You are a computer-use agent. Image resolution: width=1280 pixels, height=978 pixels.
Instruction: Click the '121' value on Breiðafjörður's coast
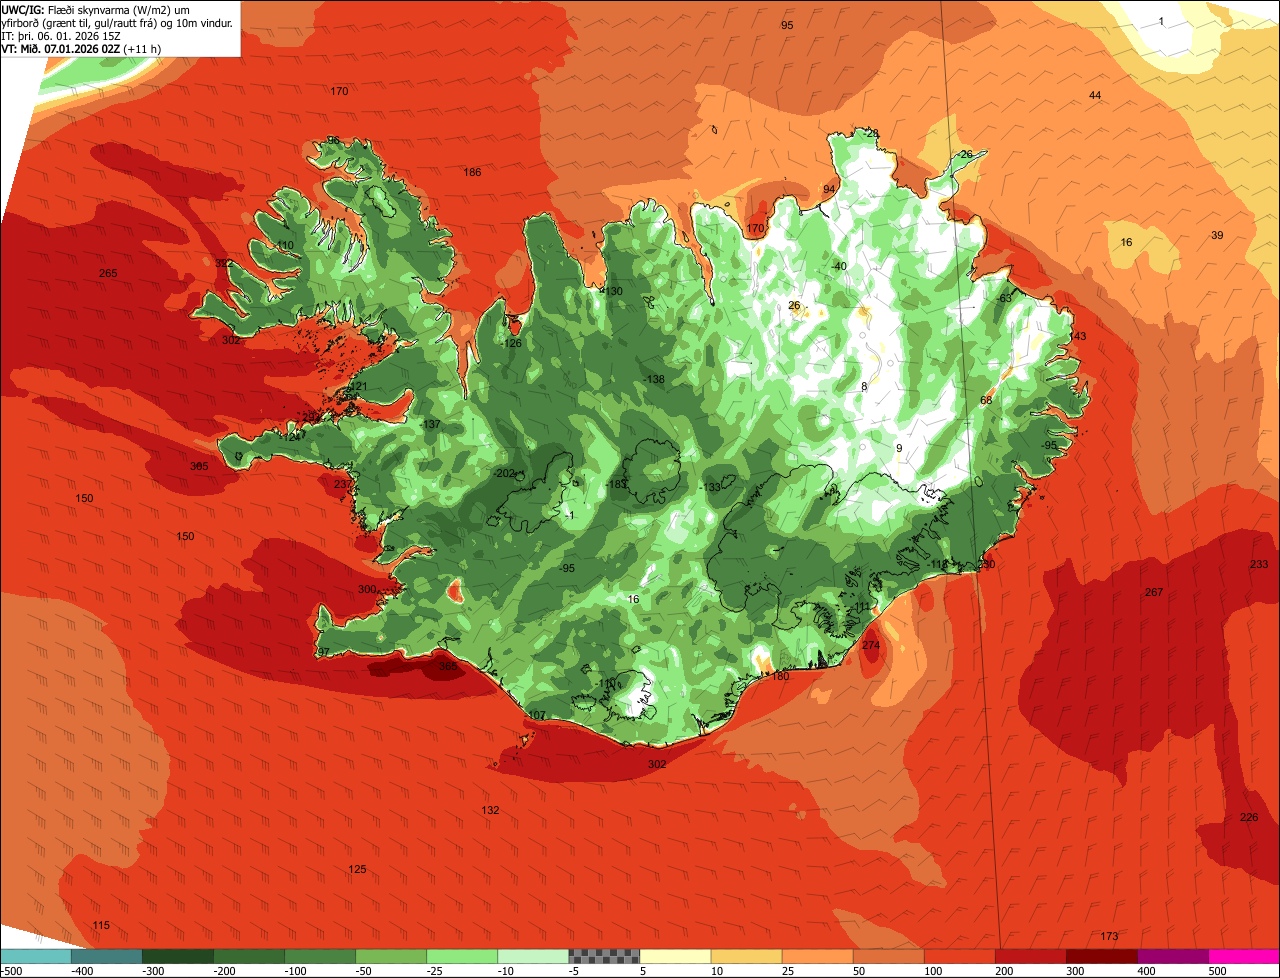(358, 387)
